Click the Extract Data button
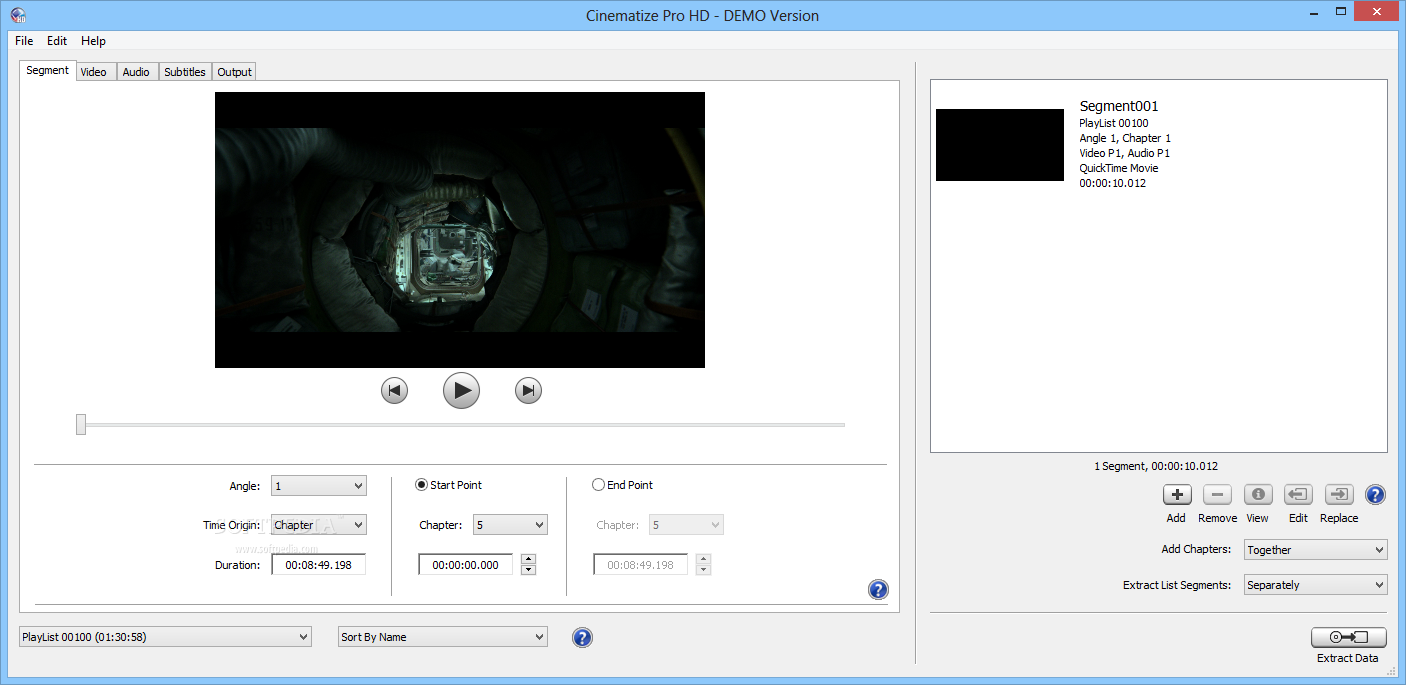The width and height of the screenshot is (1406, 685). click(1348, 637)
